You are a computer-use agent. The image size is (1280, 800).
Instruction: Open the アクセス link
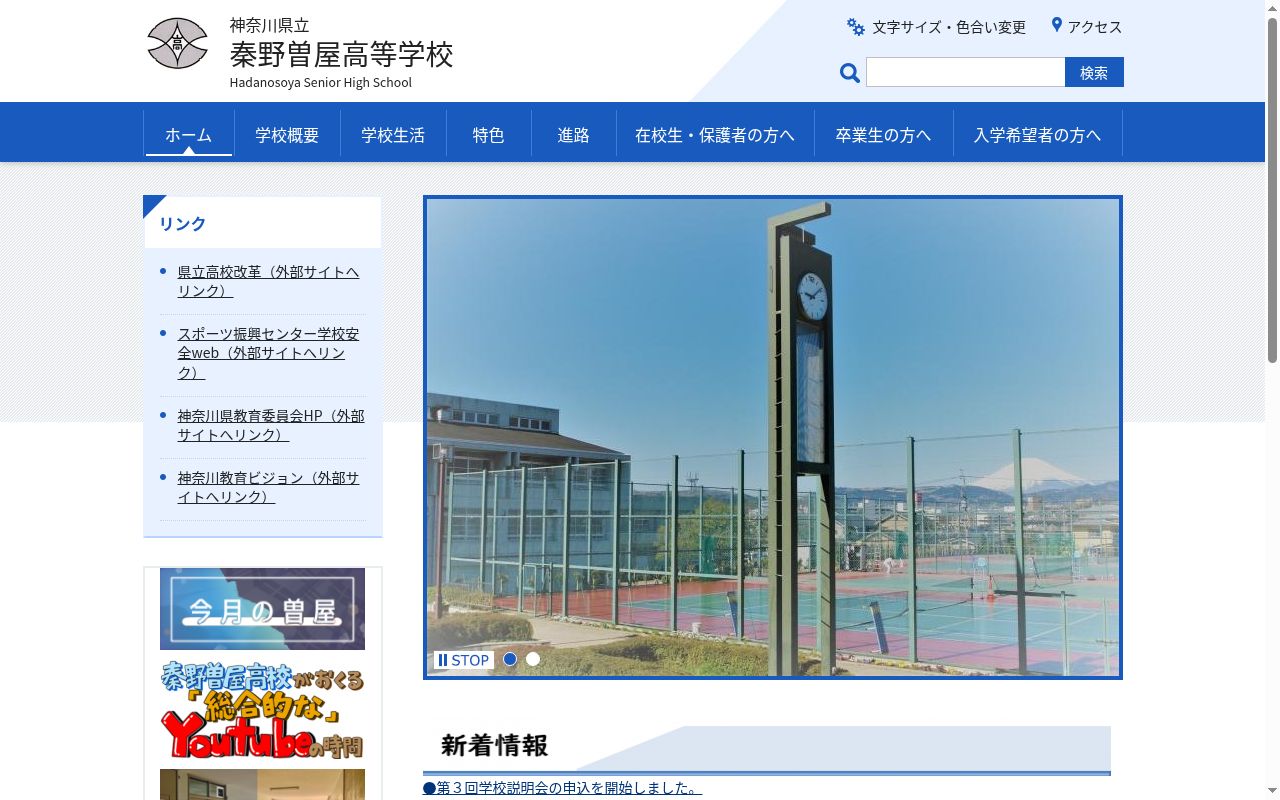click(x=1095, y=27)
